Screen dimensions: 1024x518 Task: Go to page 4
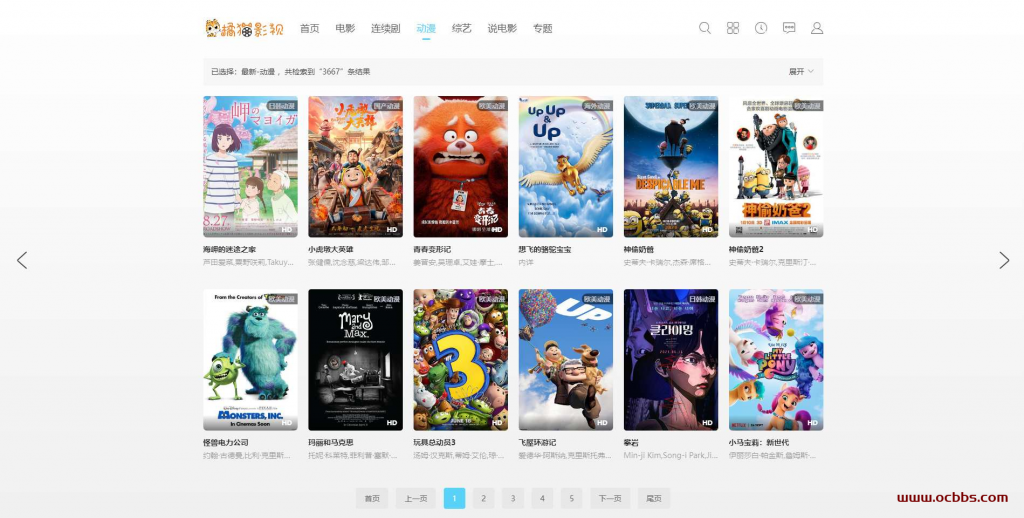[x=542, y=498]
